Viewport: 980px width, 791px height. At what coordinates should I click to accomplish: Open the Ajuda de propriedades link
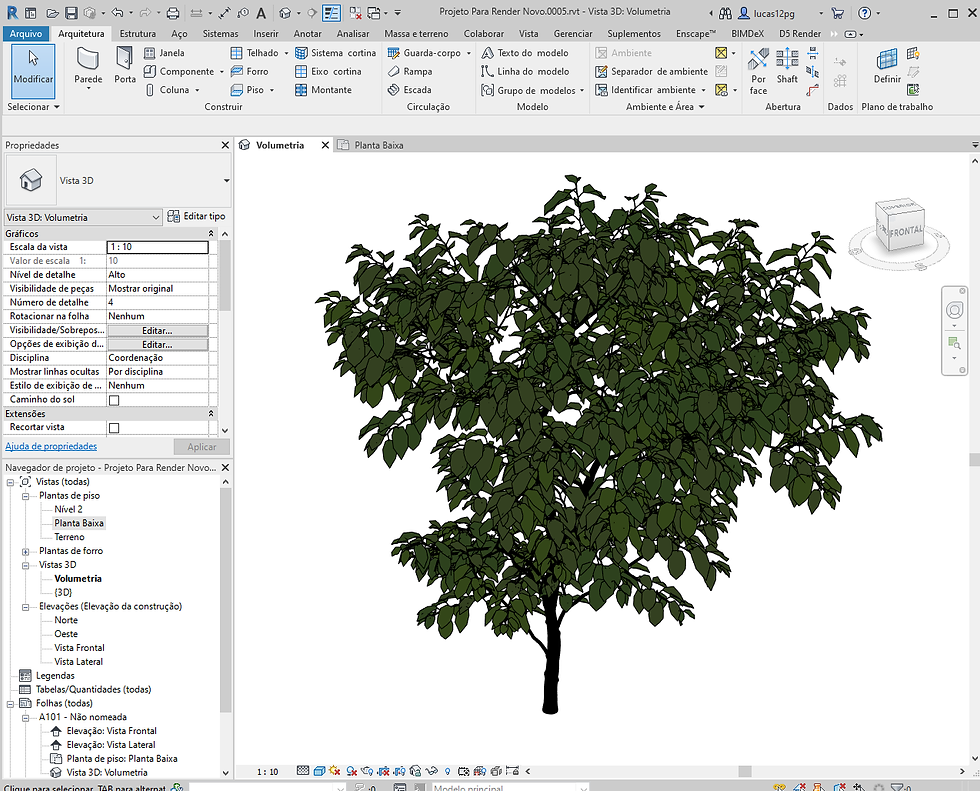click(51, 446)
